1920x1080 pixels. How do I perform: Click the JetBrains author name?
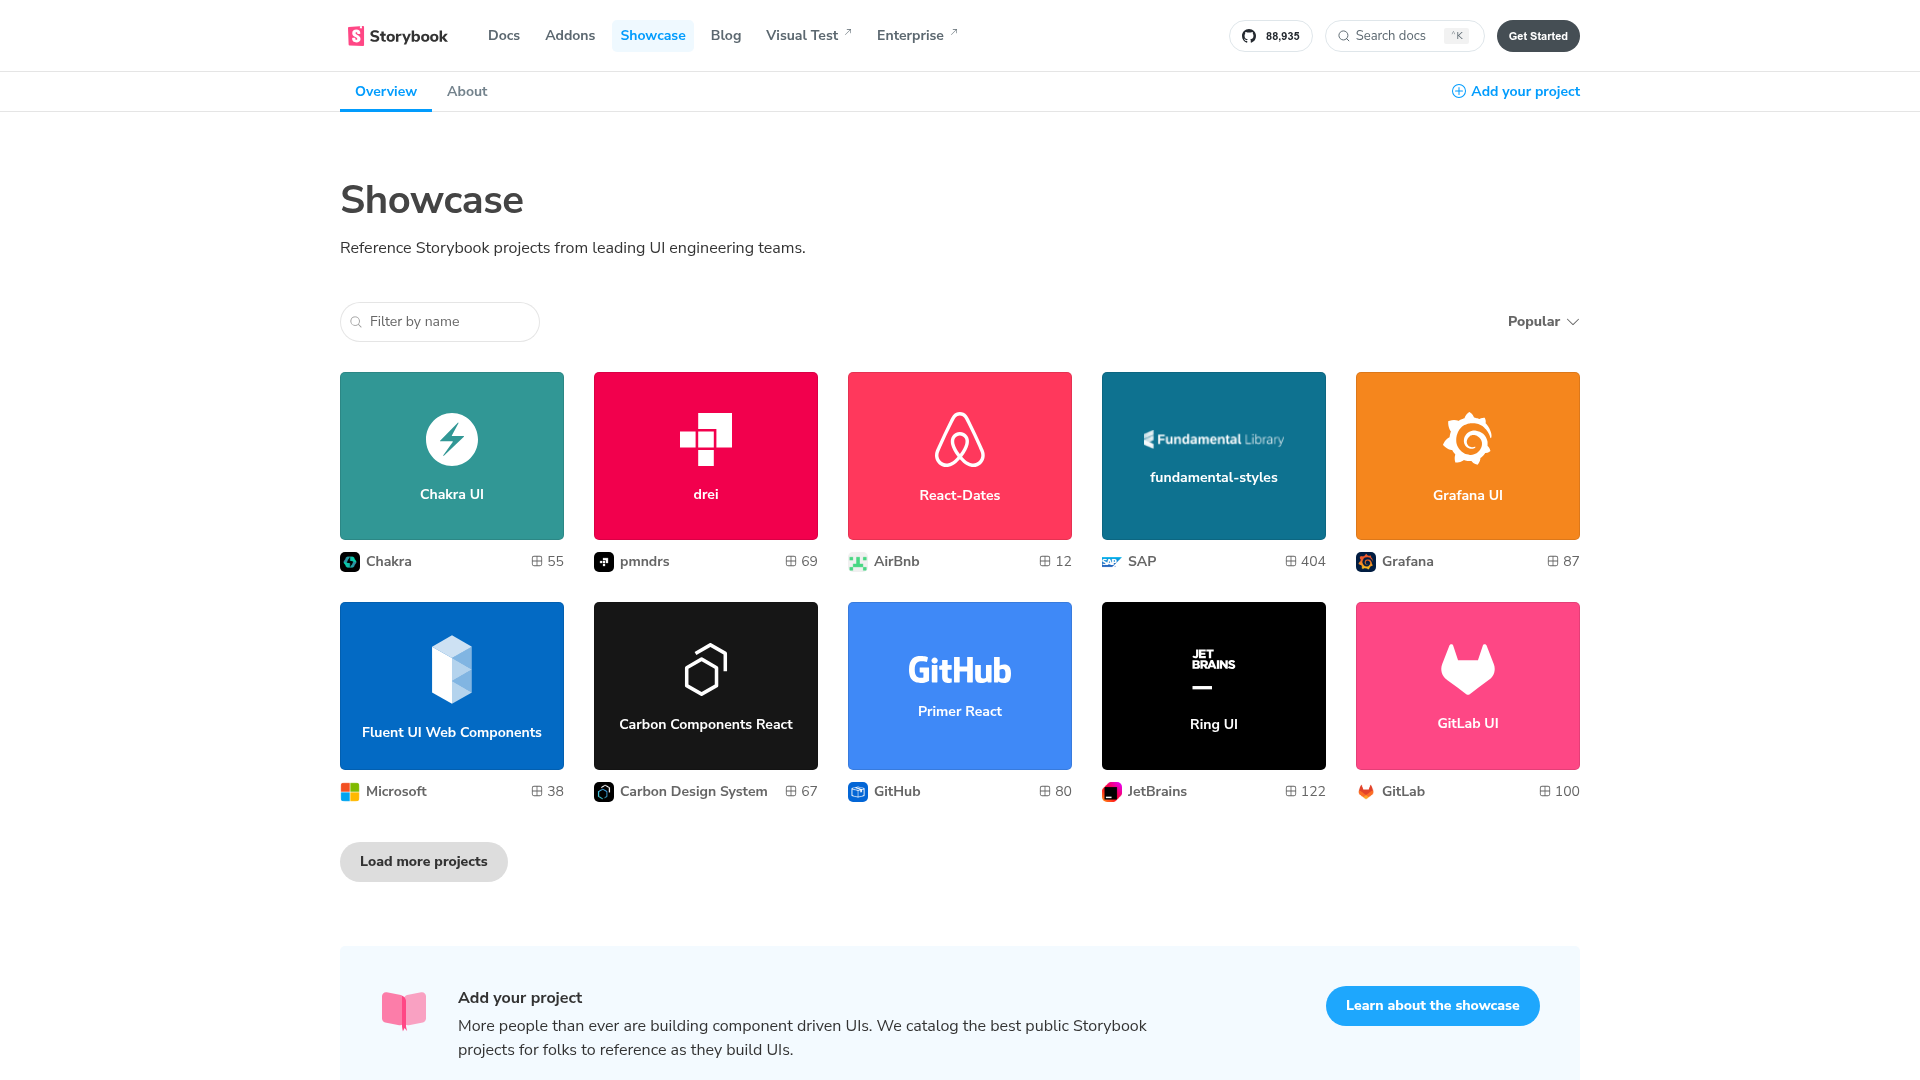coord(1157,792)
